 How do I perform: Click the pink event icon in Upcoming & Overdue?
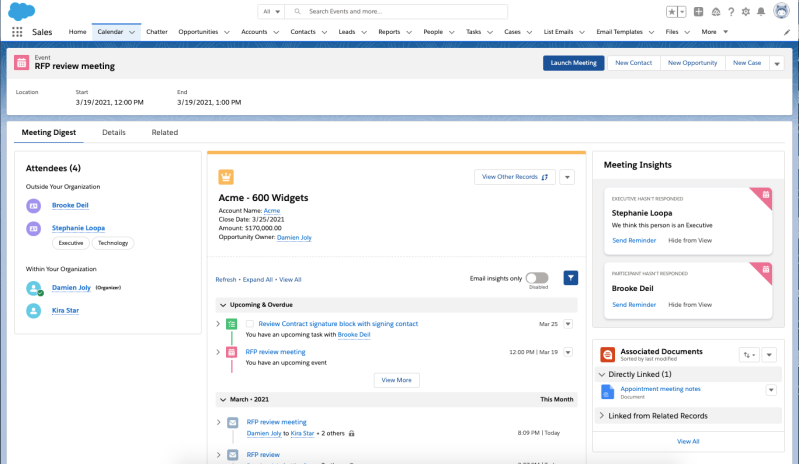point(231,352)
